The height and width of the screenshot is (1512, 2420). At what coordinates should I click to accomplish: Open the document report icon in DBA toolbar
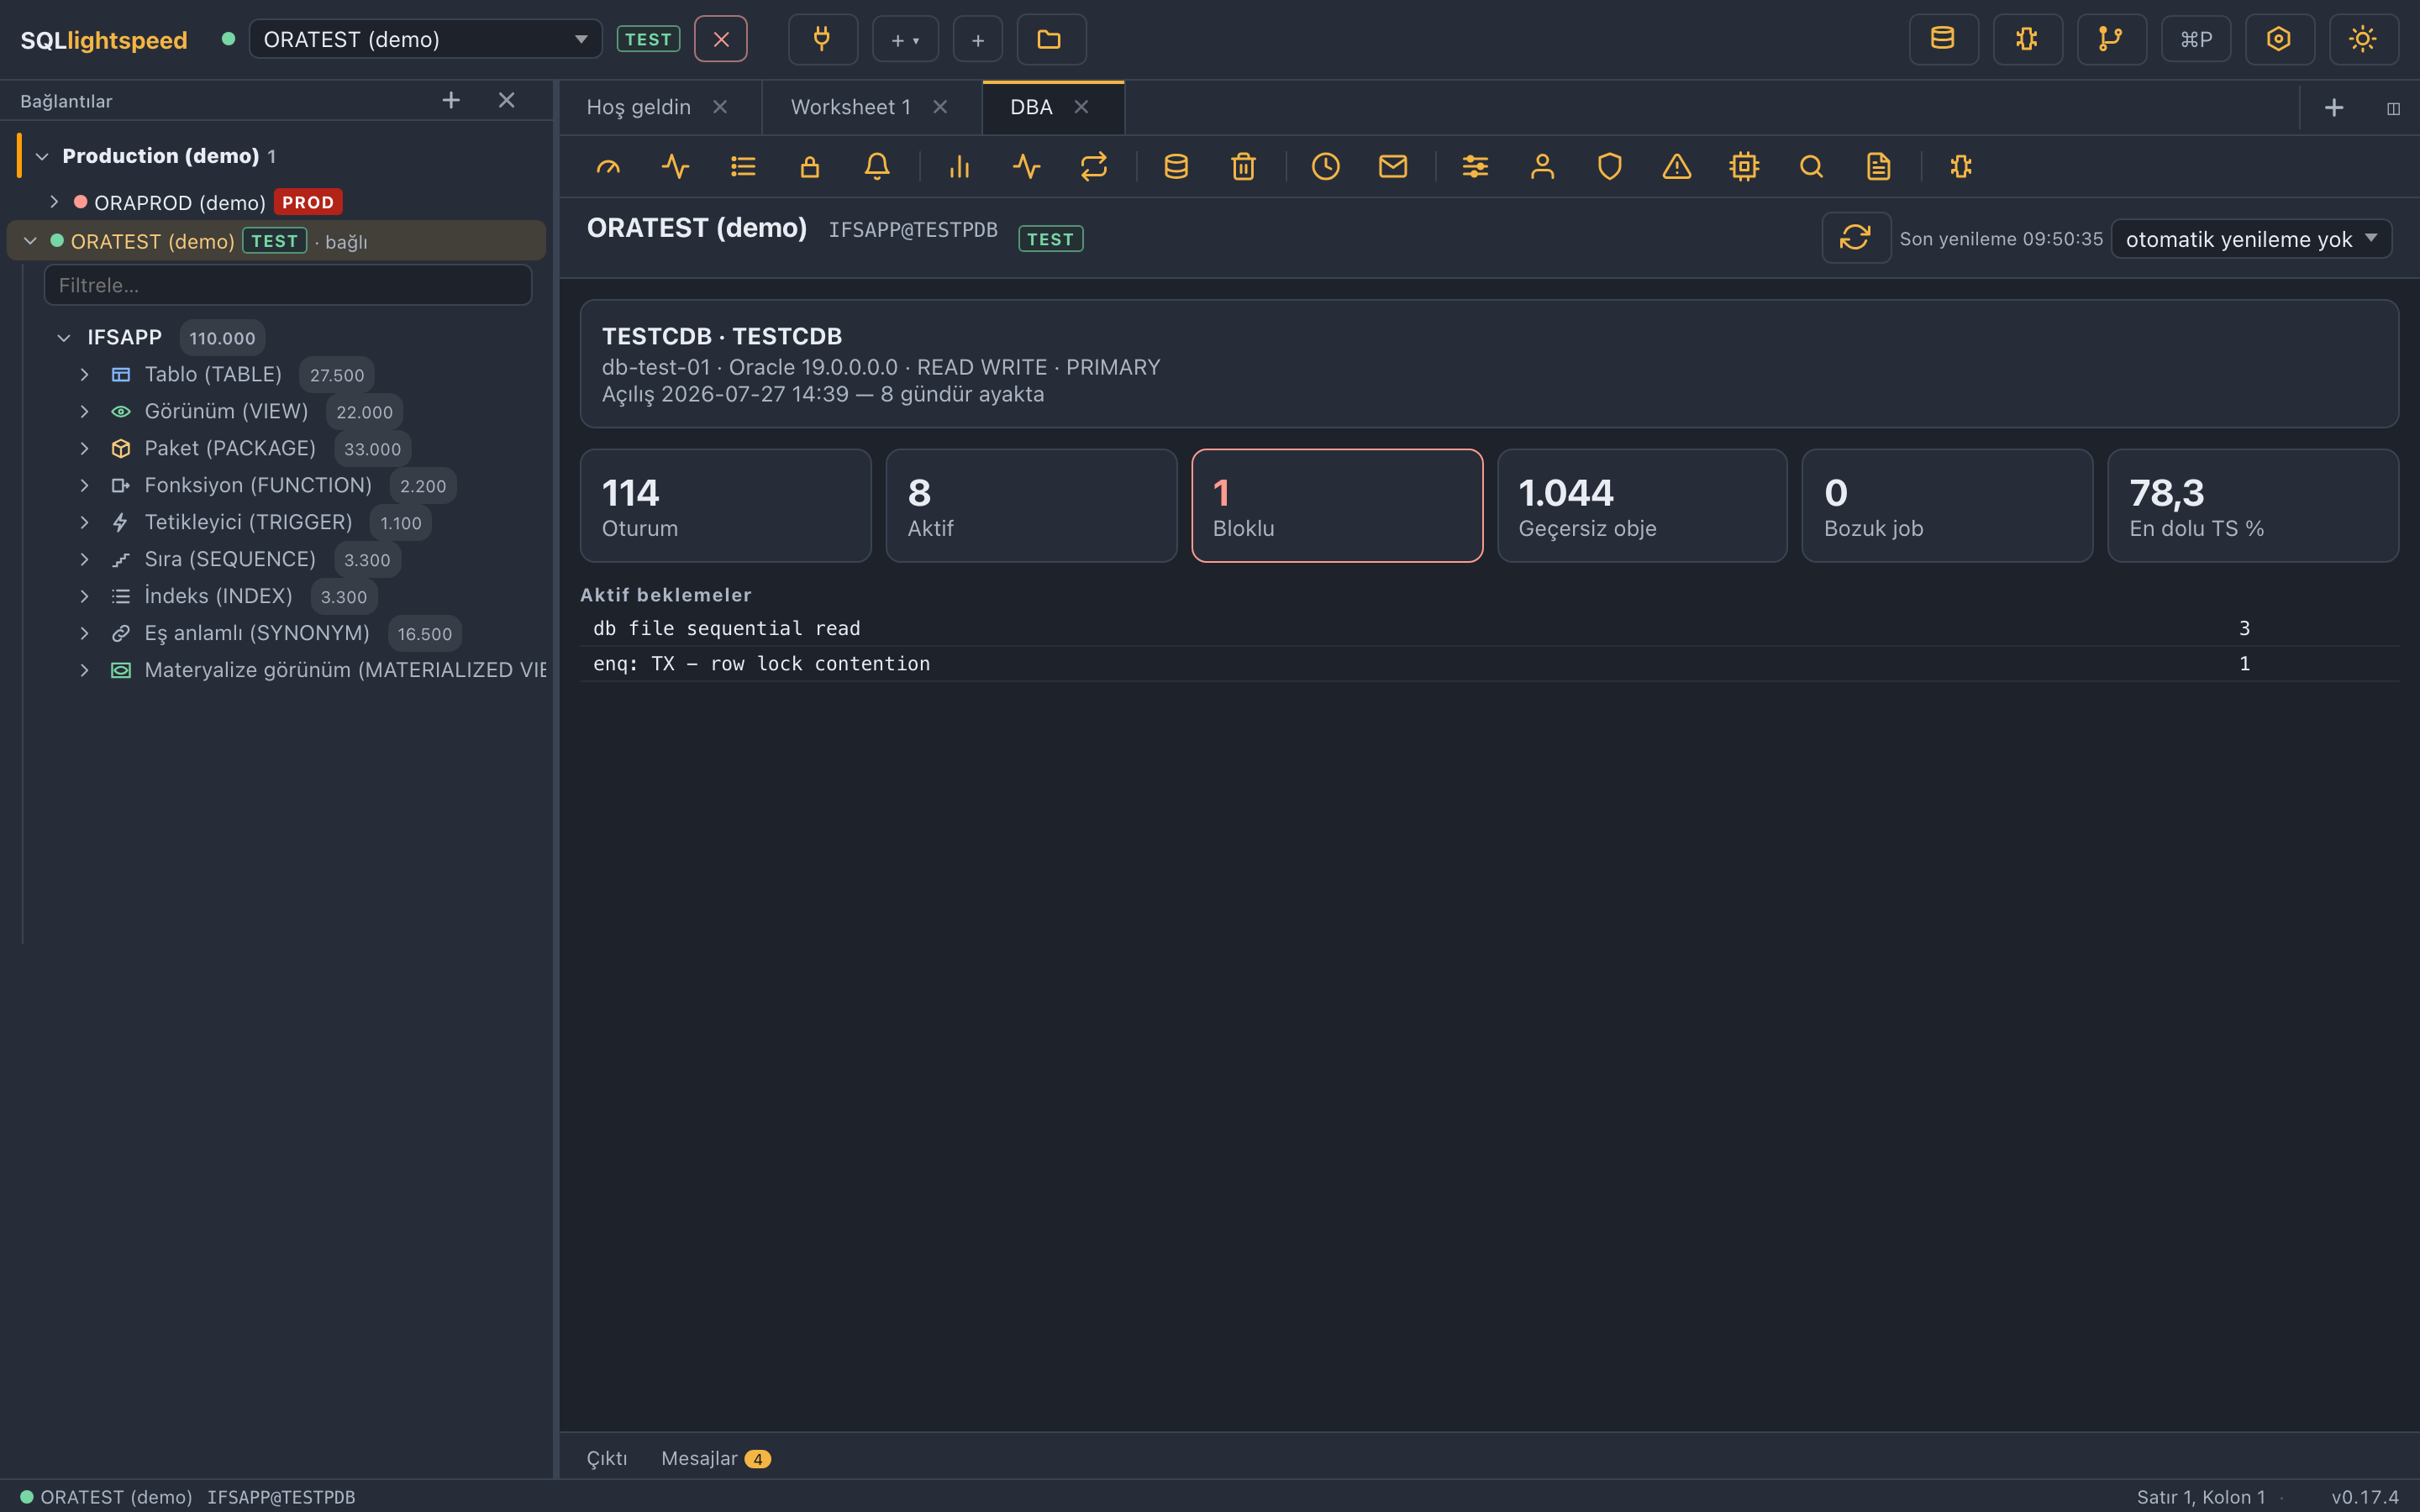(x=1878, y=166)
